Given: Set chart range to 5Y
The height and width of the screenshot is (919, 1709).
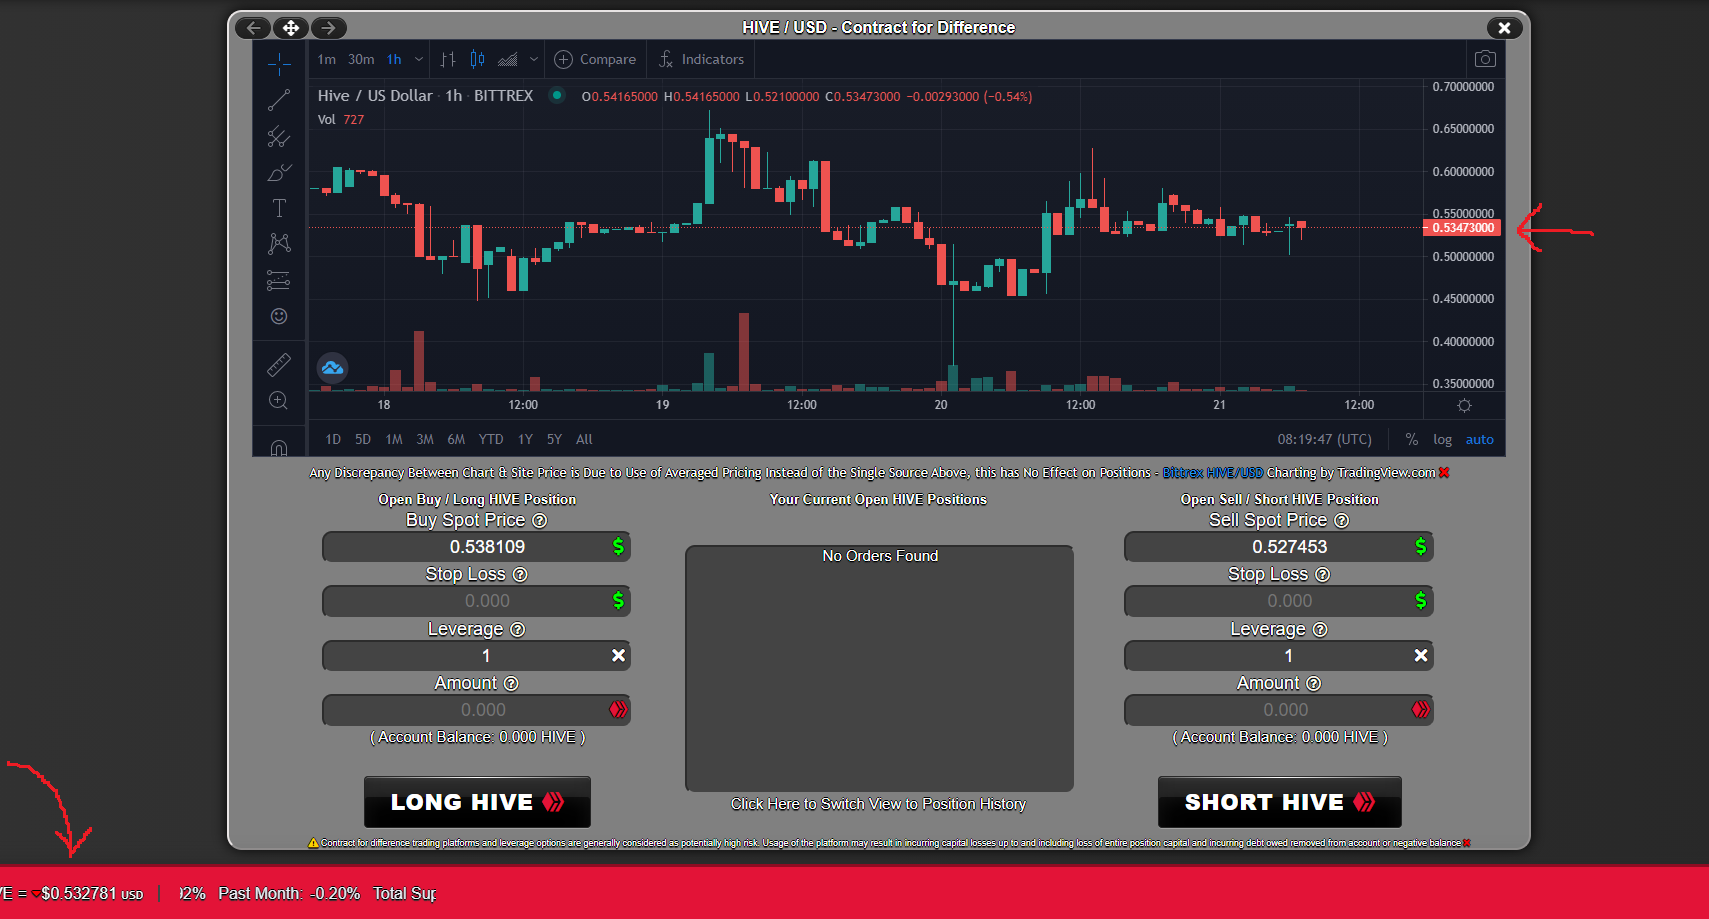Looking at the screenshot, I should [554, 439].
